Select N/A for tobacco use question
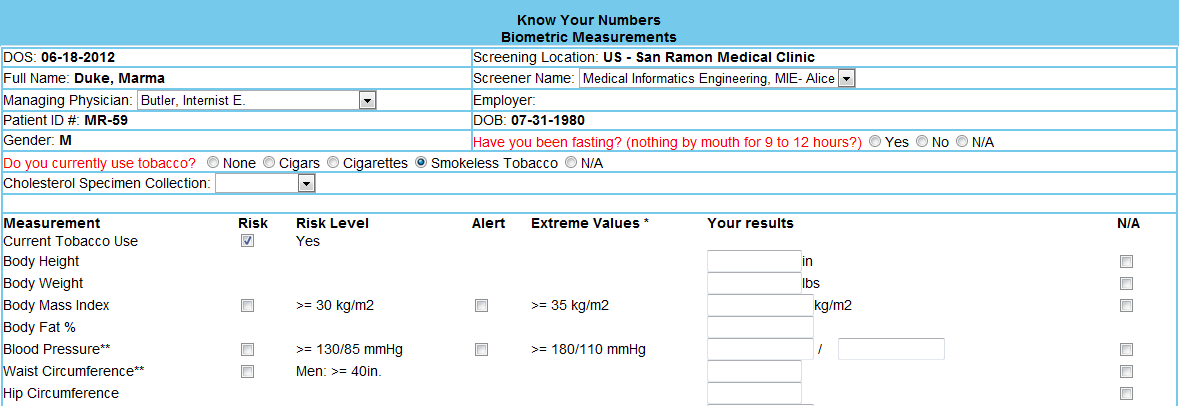 [x=572, y=163]
